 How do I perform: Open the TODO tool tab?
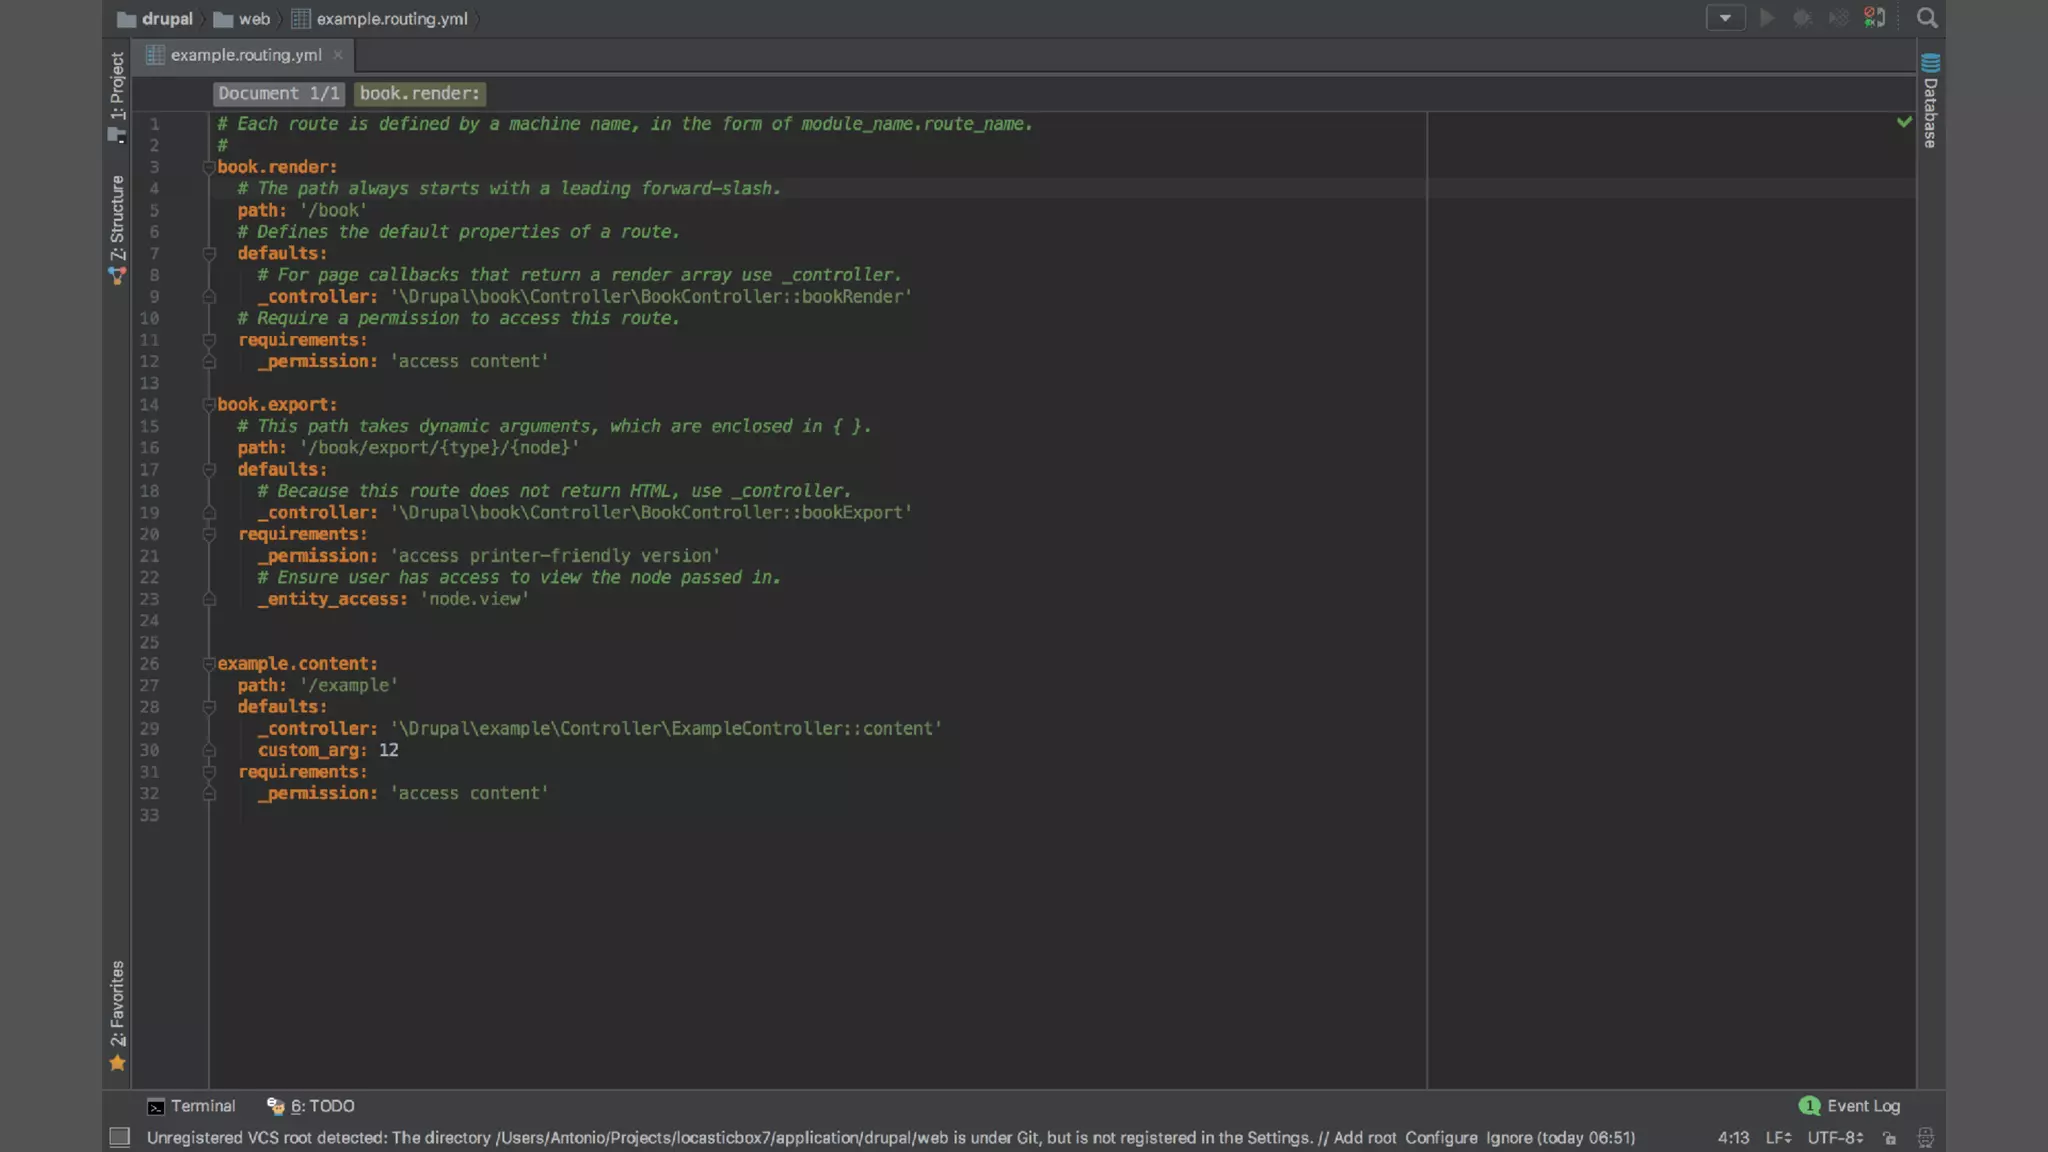(311, 1106)
